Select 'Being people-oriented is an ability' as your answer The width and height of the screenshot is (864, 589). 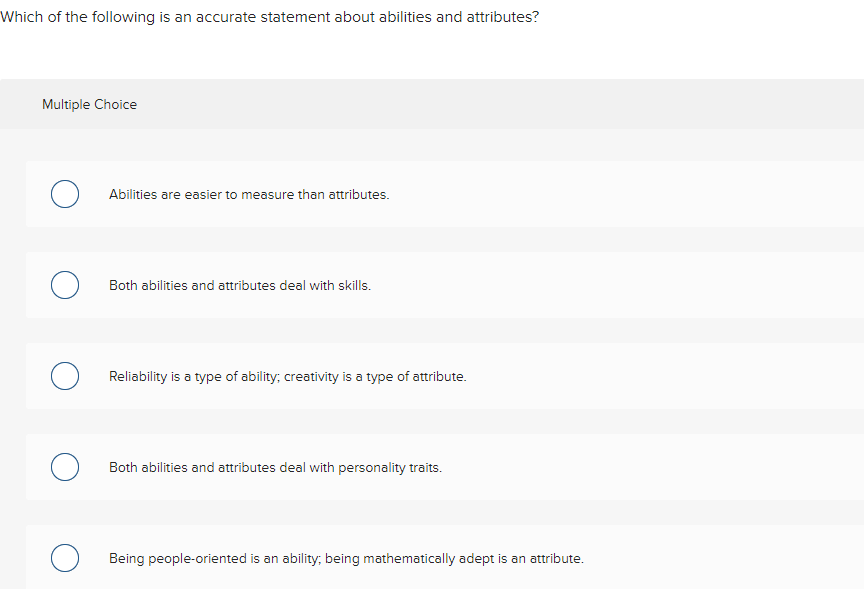point(64,558)
